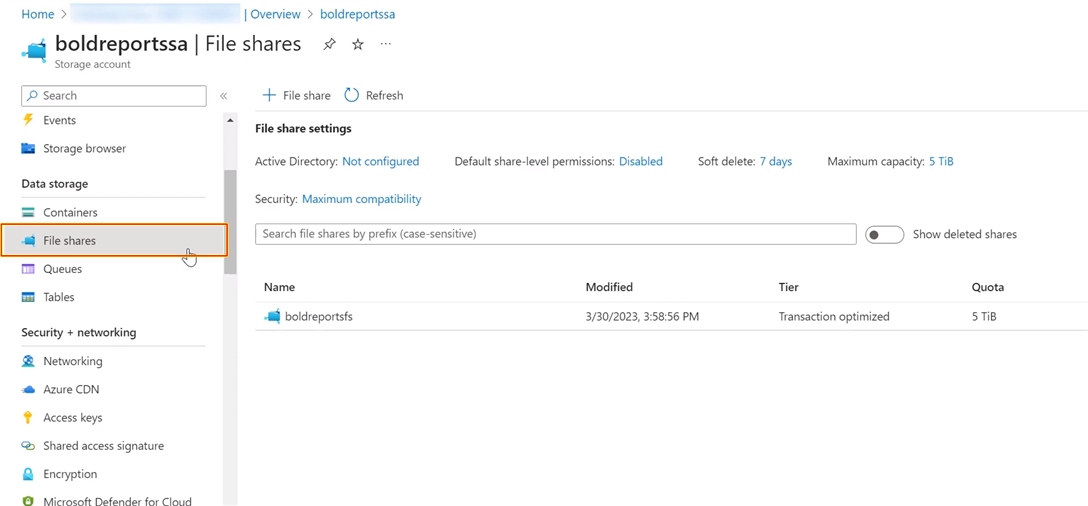Click the boldreportssa breadcrumb link
The height and width of the screenshot is (506, 1088).
(357, 14)
